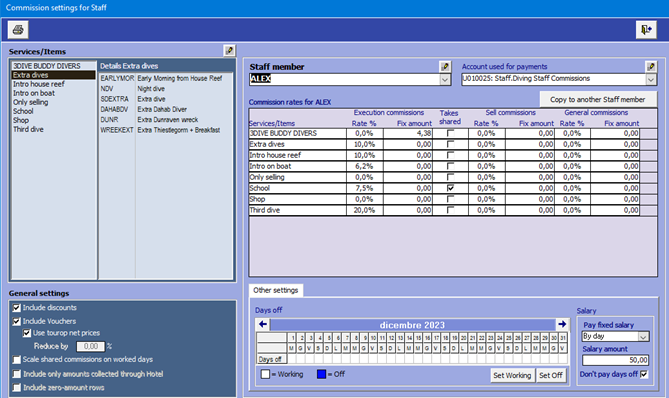Click edit pencil icon beside Services/Items
The height and width of the screenshot is (398, 669).
point(230,51)
